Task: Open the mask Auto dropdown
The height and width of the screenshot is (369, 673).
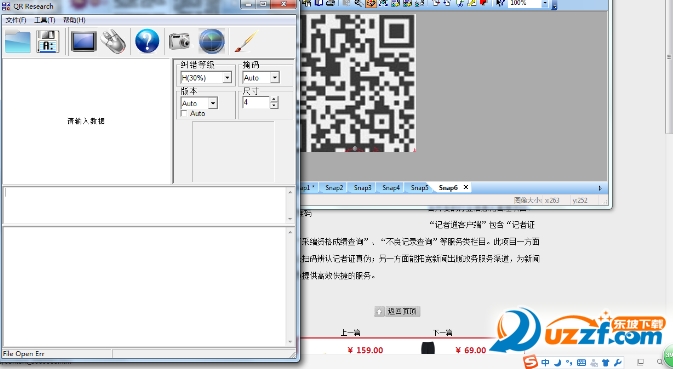Action: [275, 77]
